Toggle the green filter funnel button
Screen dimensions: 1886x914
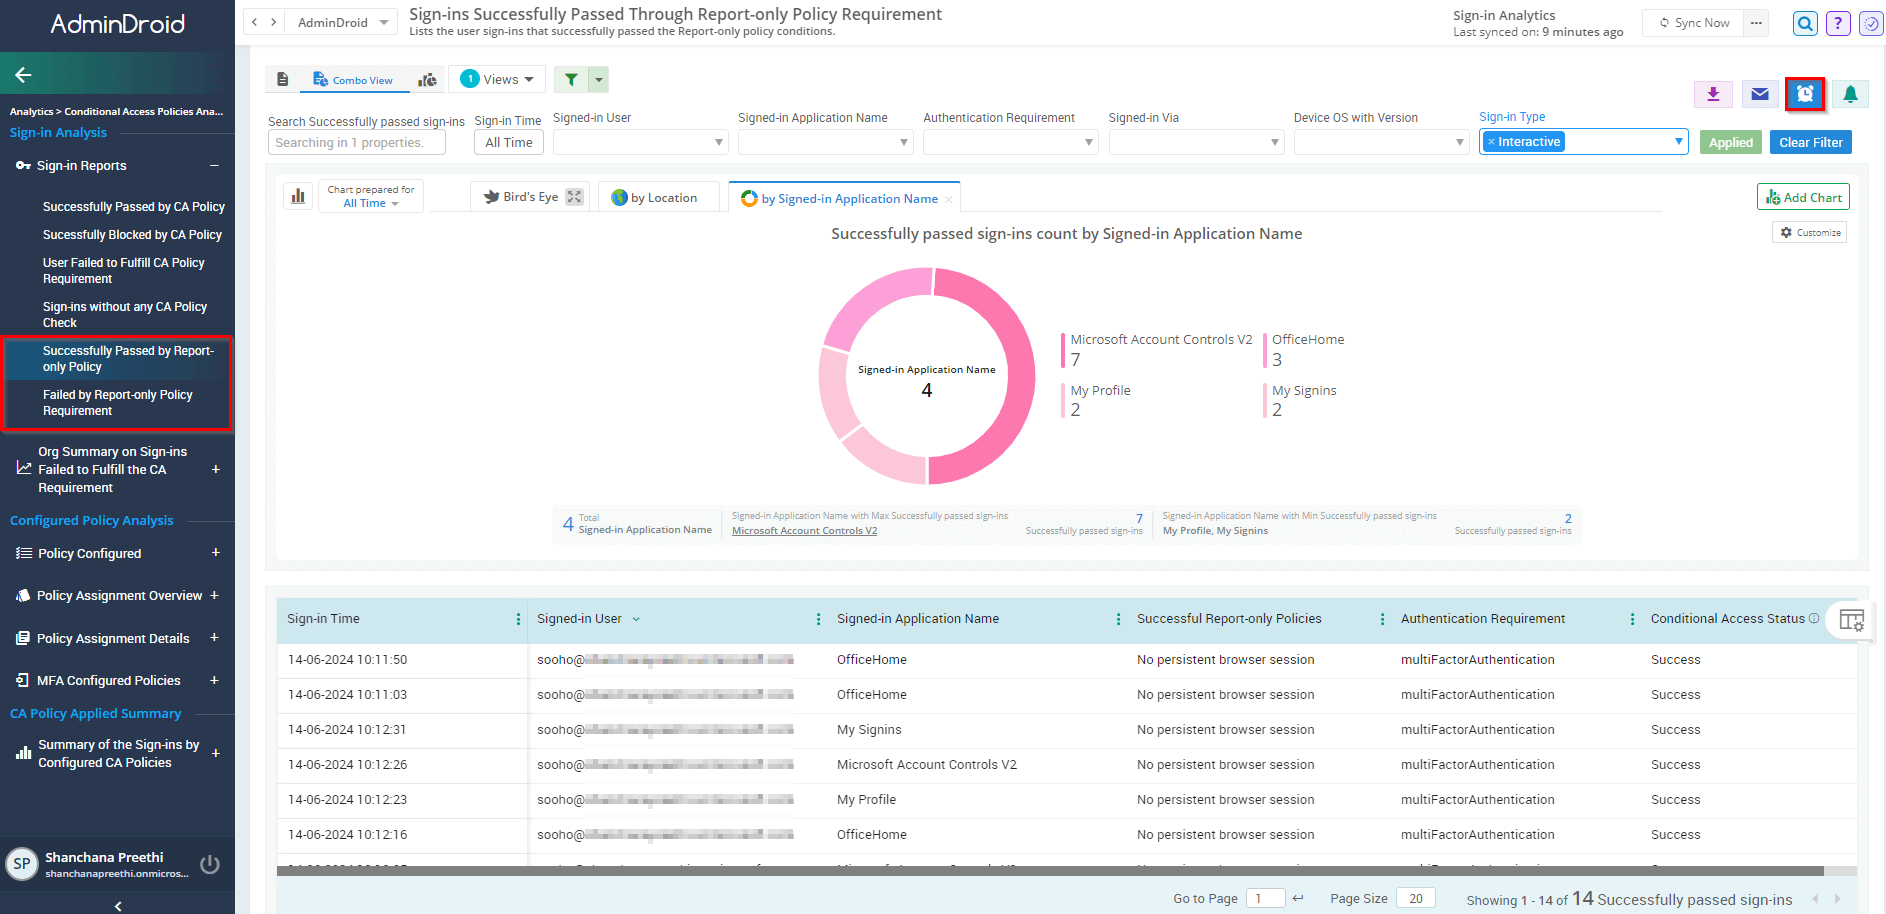pos(571,80)
